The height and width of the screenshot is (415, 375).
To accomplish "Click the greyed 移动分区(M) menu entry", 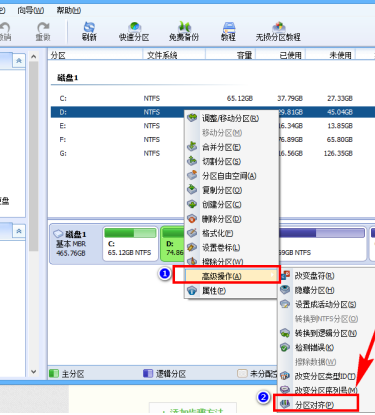I will [231, 133].
